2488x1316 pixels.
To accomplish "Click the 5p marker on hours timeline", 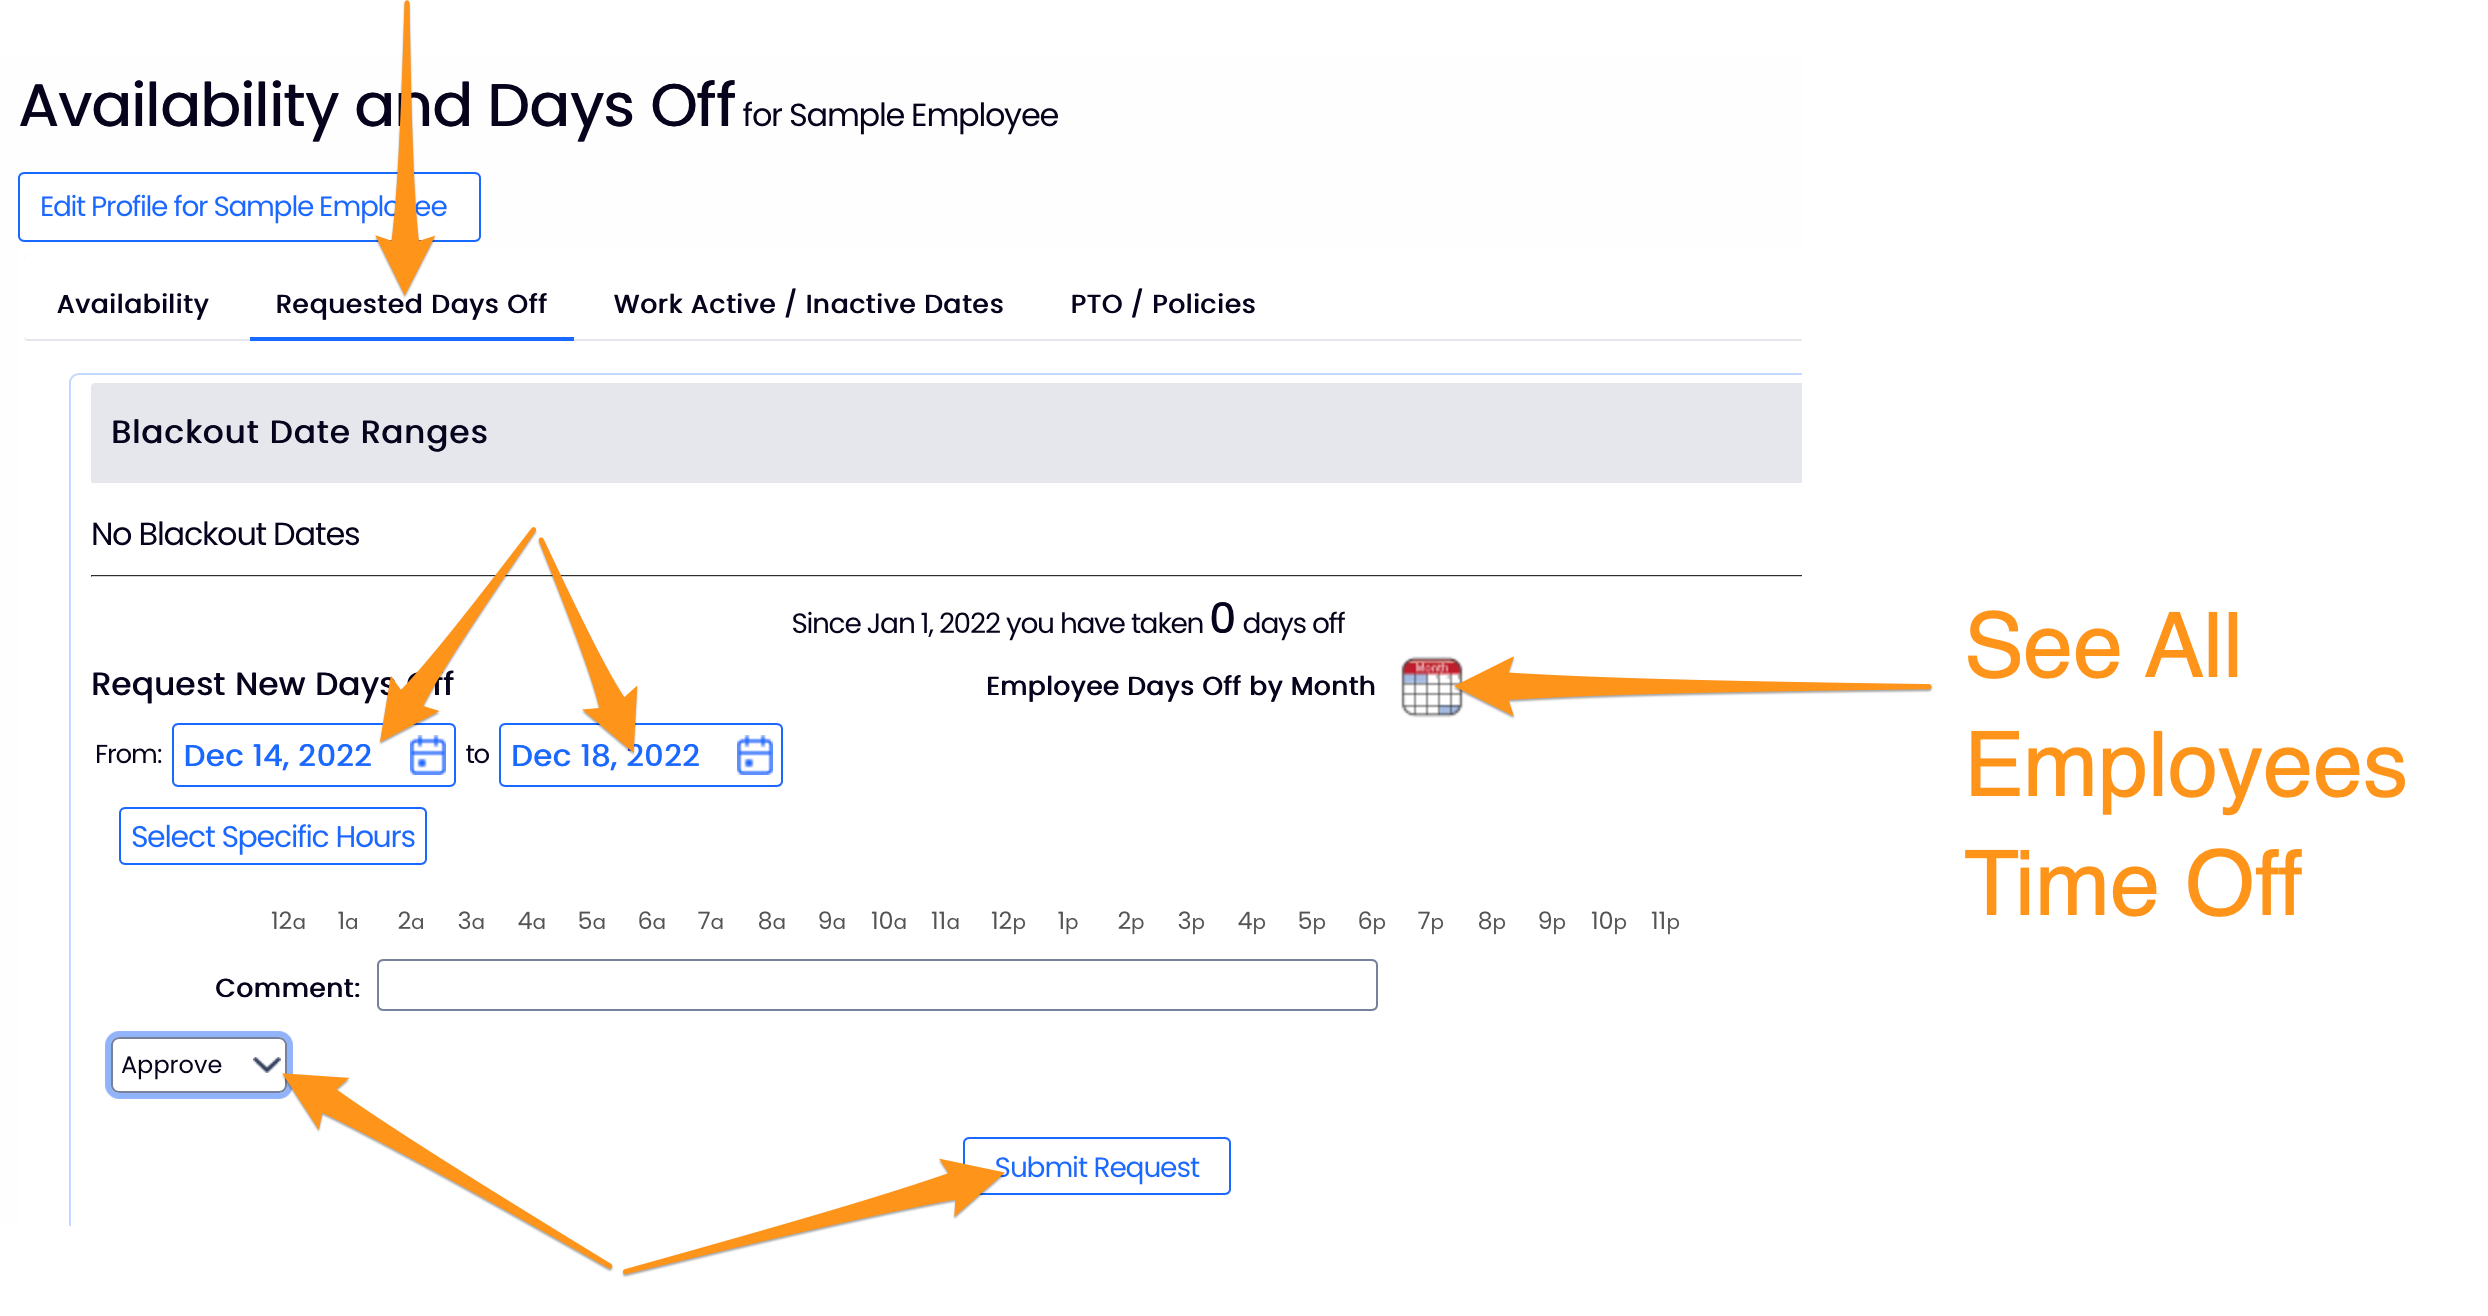I will coord(1311,921).
